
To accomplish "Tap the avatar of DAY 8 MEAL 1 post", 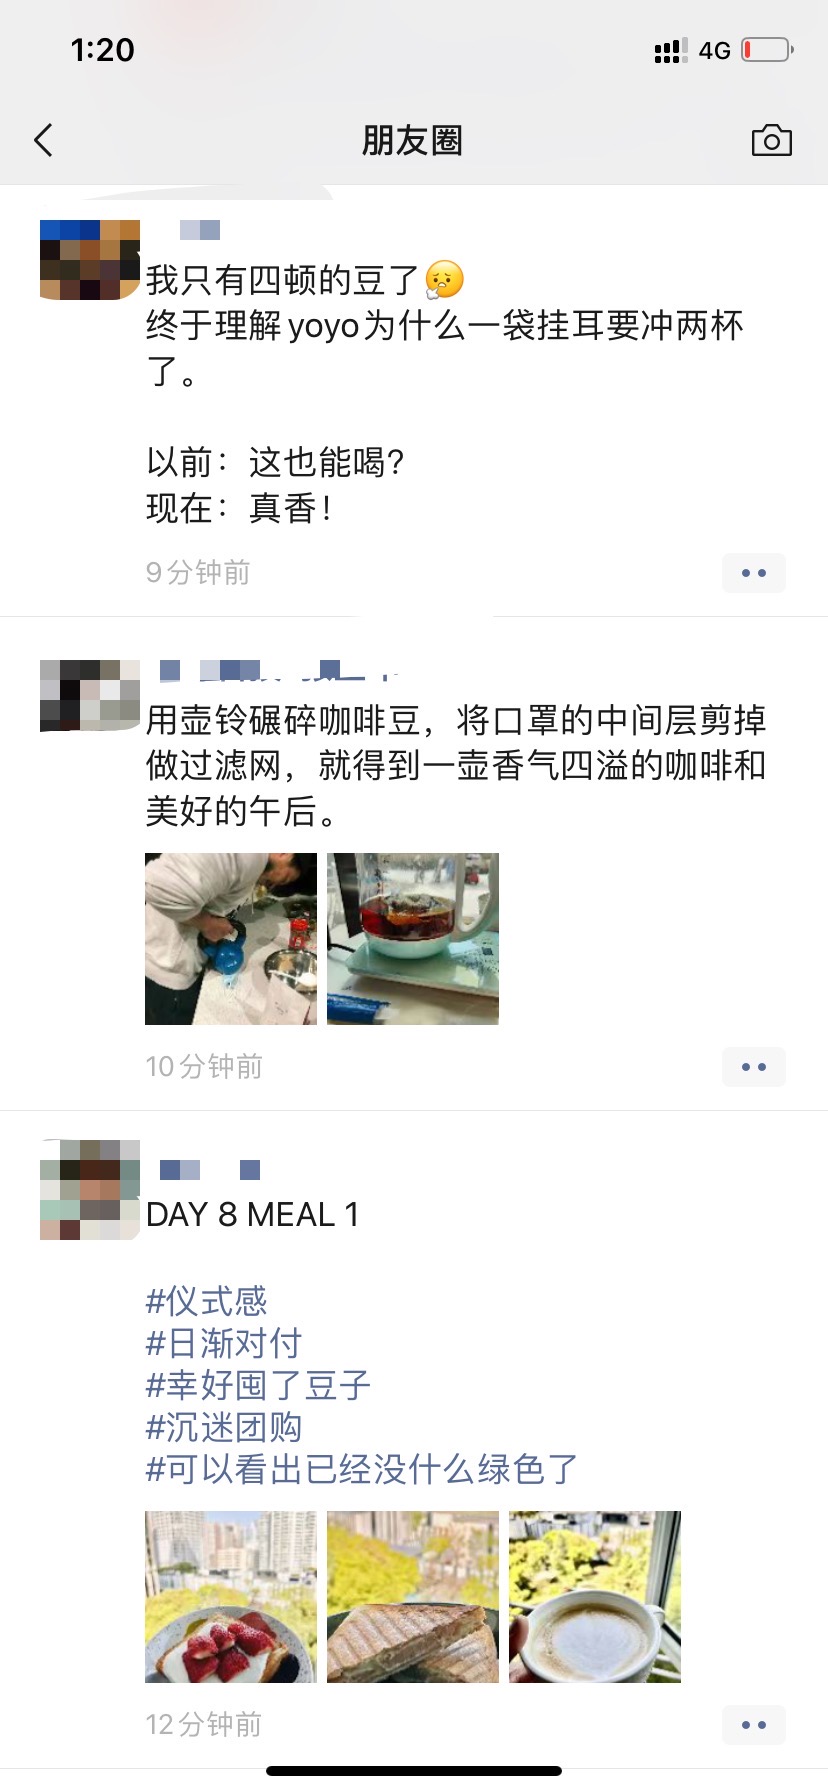I will pos(90,1190).
